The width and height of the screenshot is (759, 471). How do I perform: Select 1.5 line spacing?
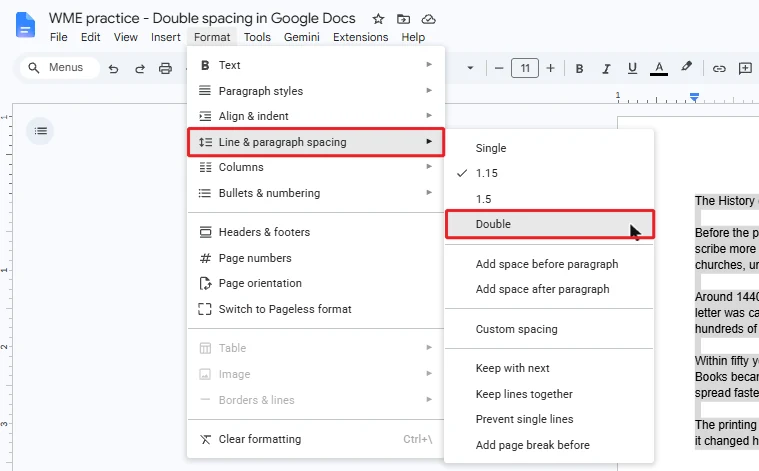549,199
